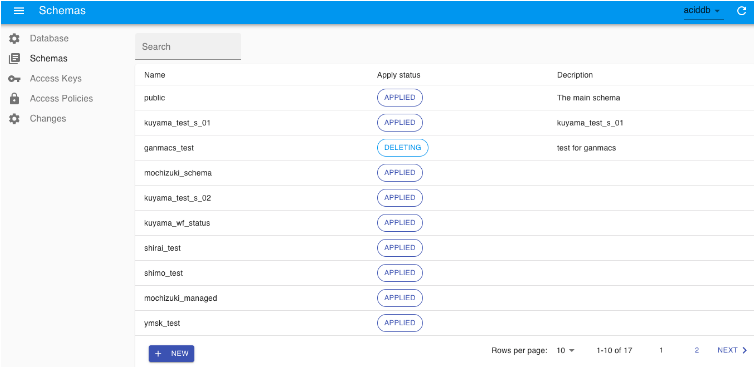Click the Search schemas field
Viewport: 756px width, 368px height.
pyautogui.click(x=188, y=47)
